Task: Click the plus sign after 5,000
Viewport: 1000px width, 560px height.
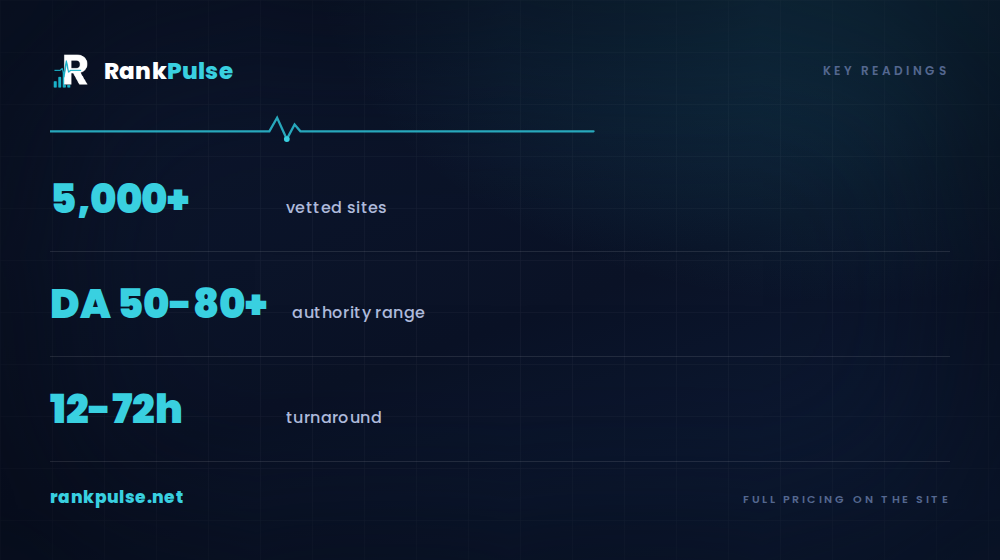Action: [178, 200]
